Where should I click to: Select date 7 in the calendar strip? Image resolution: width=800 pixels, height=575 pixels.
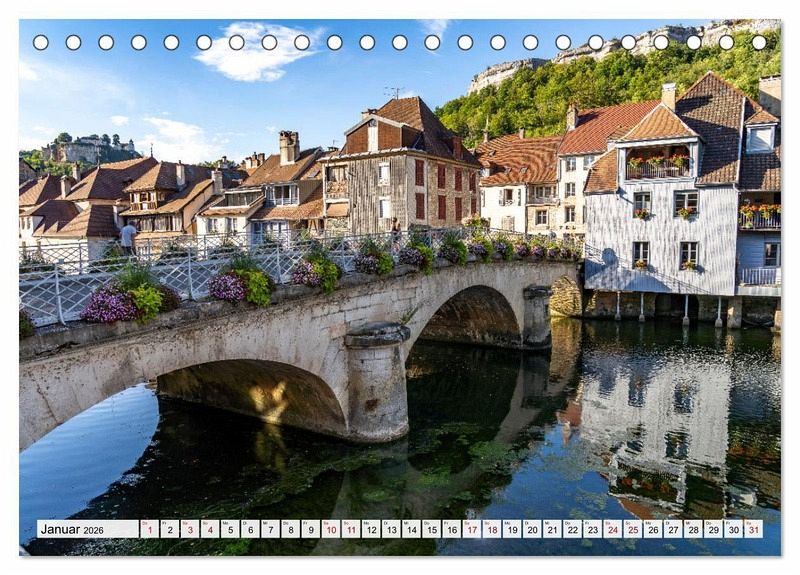[270, 529]
